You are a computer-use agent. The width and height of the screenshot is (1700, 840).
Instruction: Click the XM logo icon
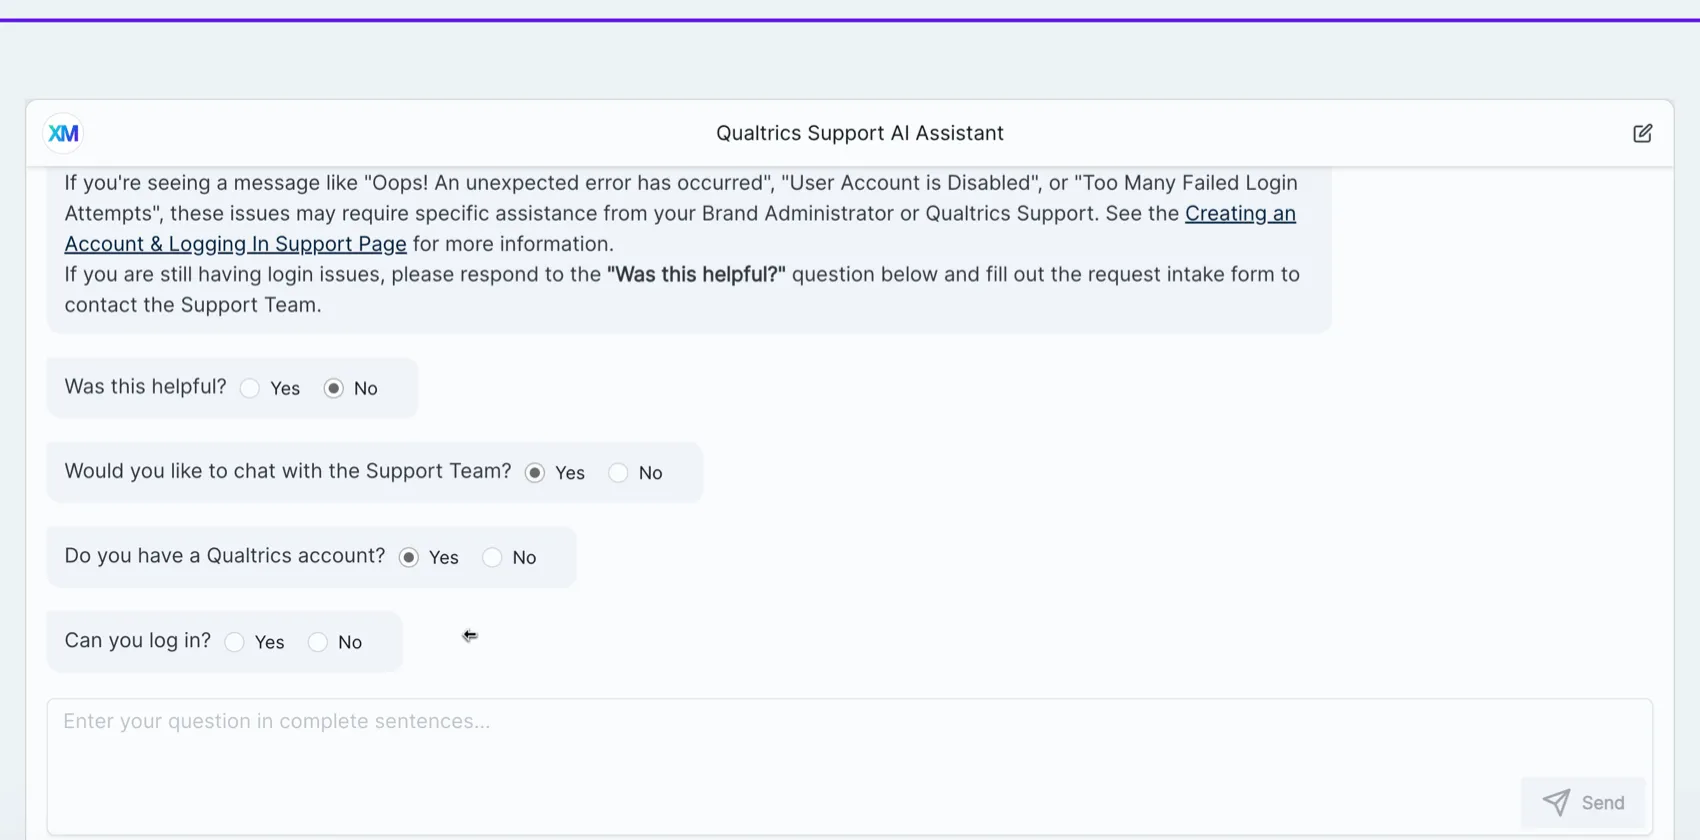click(x=62, y=132)
